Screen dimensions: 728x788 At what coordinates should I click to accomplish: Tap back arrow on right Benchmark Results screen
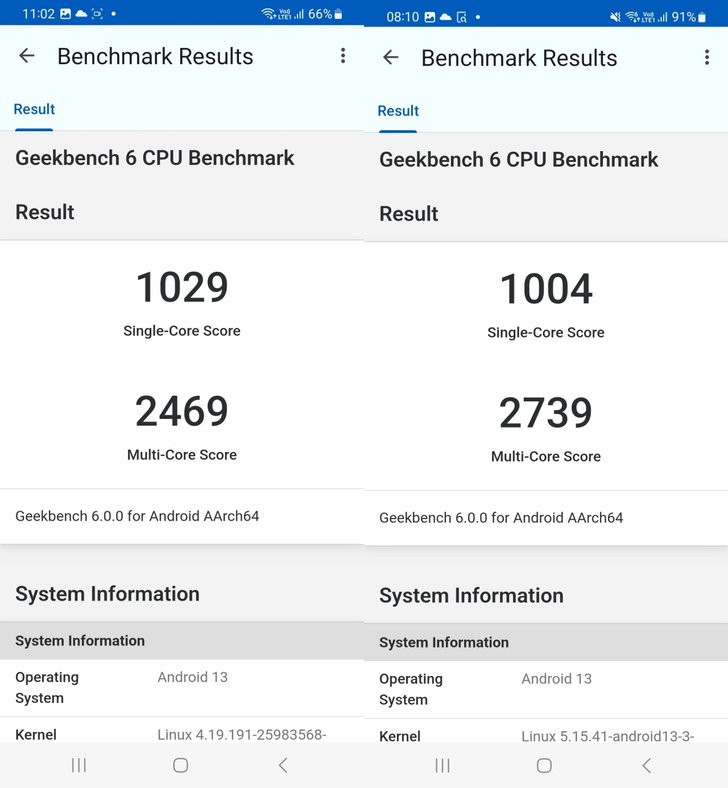click(x=390, y=57)
